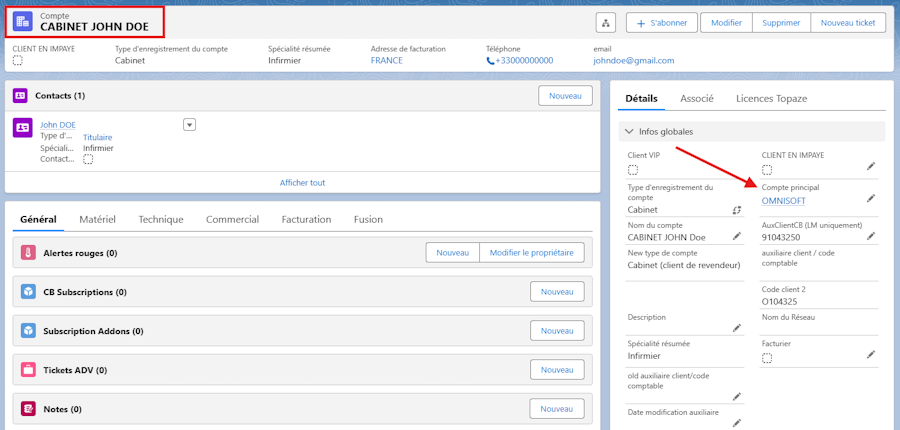Viewport: 900px width, 430px height.
Task: Click the phone icon beside +33000000000
Action: [x=490, y=61]
